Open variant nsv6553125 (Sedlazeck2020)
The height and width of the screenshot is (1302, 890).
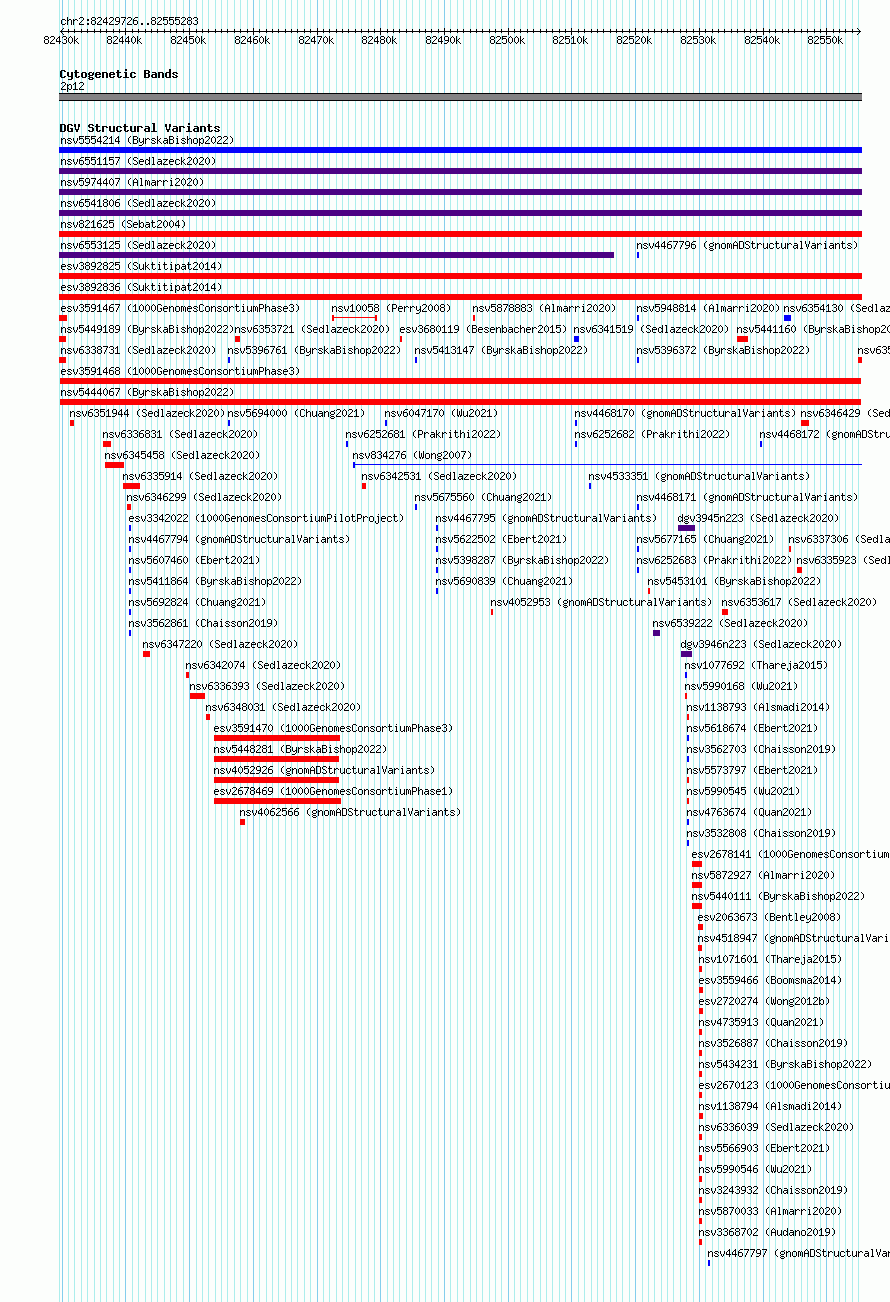pyautogui.click(x=138, y=246)
